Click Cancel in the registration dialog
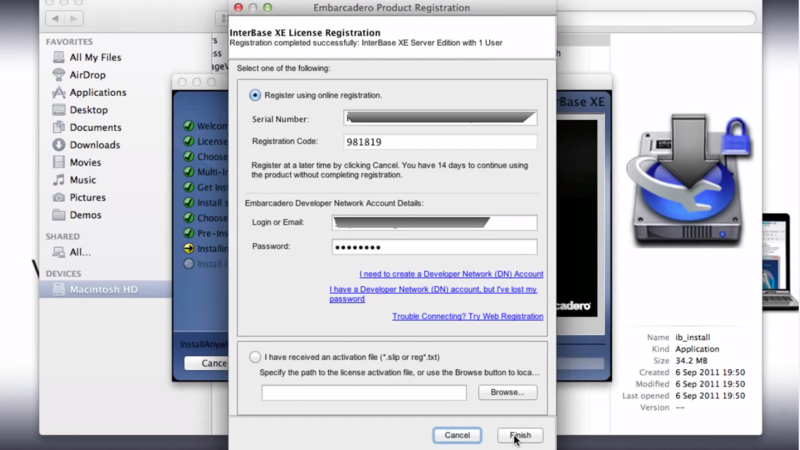 (x=457, y=435)
